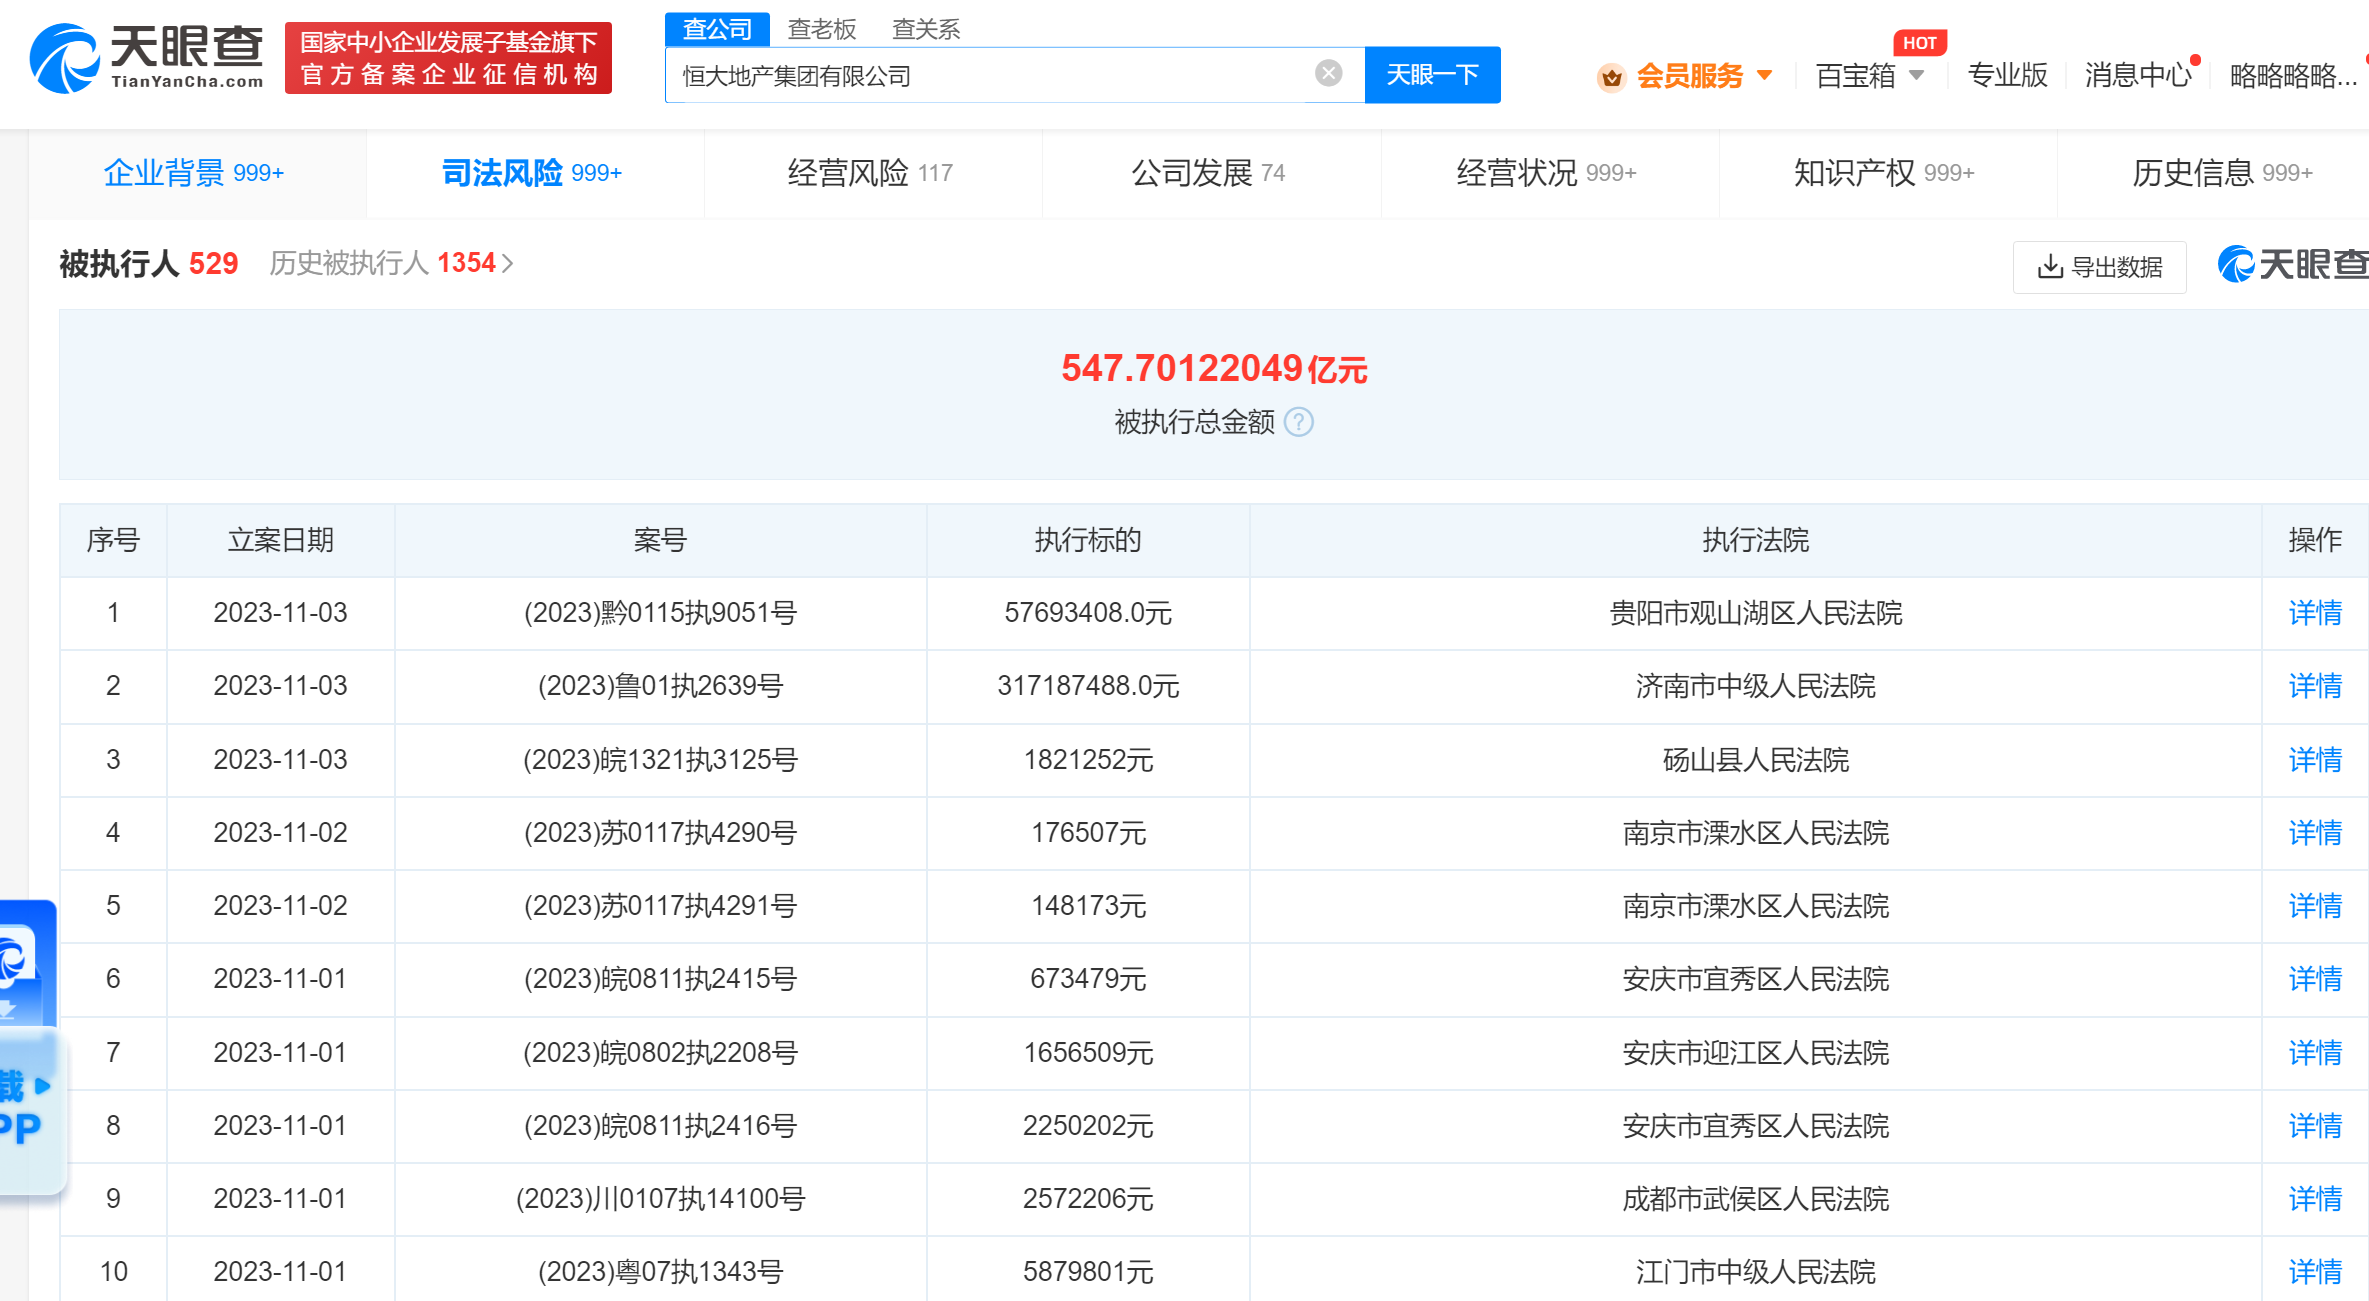The width and height of the screenshot is (2369, 1301).
Task: Click the TianYanCha logo
Action: [147, 58]
